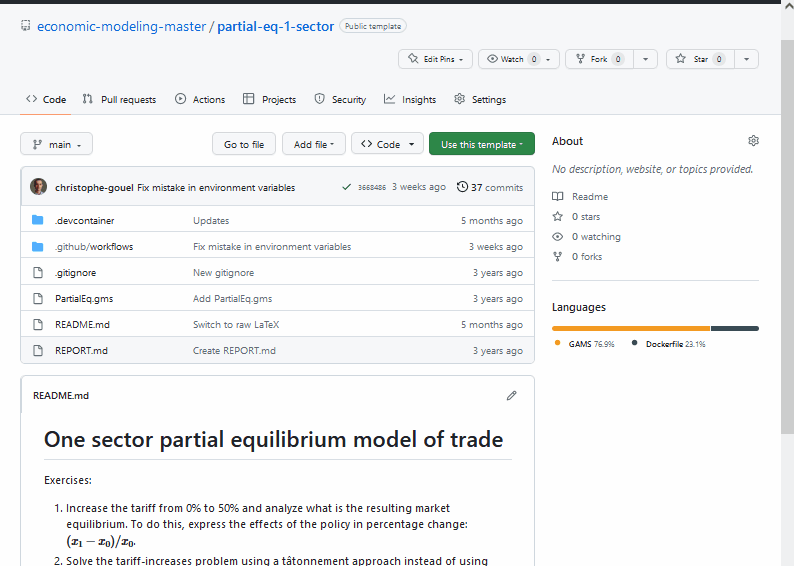Open the economic-modeling-master organization link
Image resolution: width=794 pixels, height=566 pixels.
coord(122,26)
